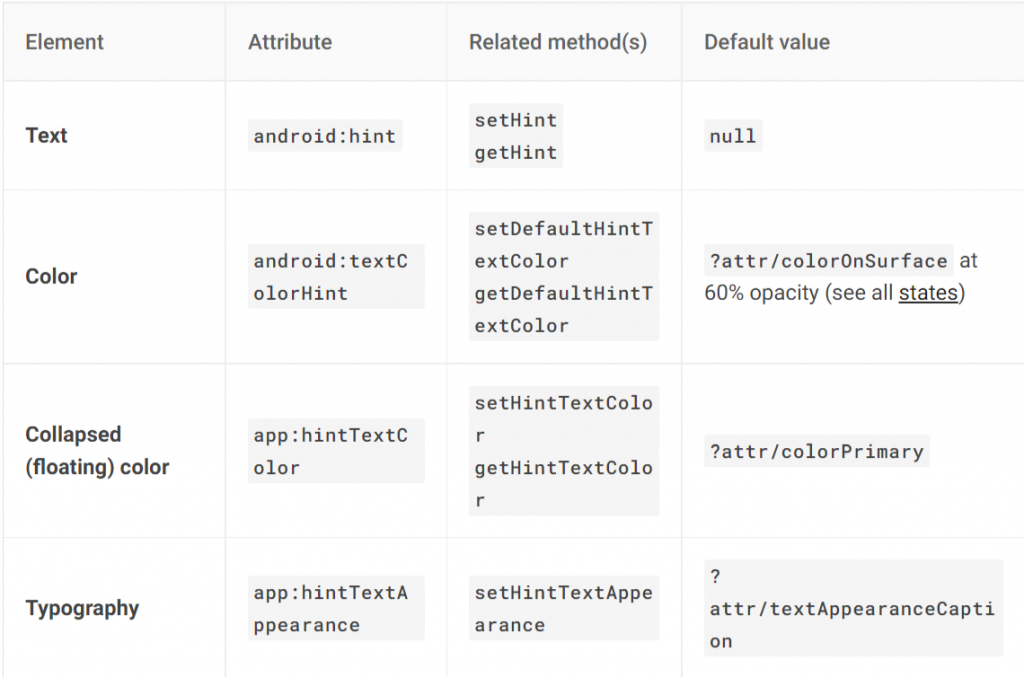This screenshot has height=677, width=1024.
Task: Open the "states" link
Action: coord(928,294)
